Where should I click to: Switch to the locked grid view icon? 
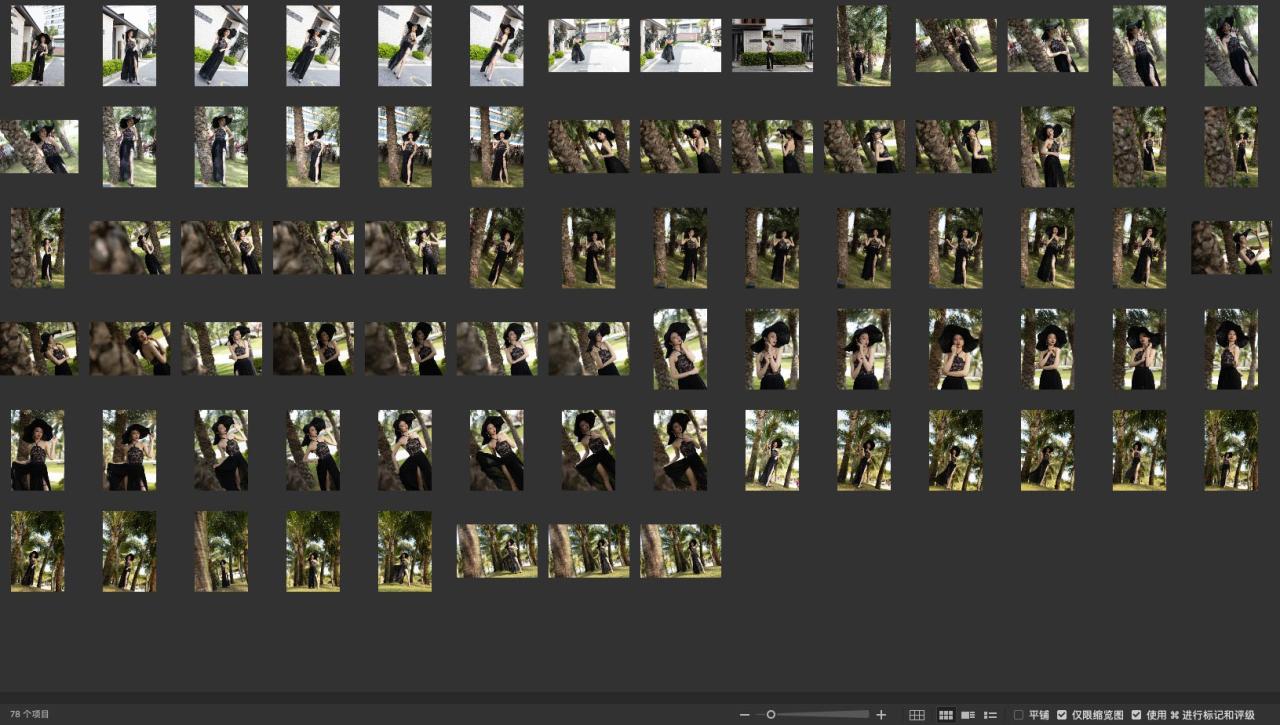(x=916, y=715)
